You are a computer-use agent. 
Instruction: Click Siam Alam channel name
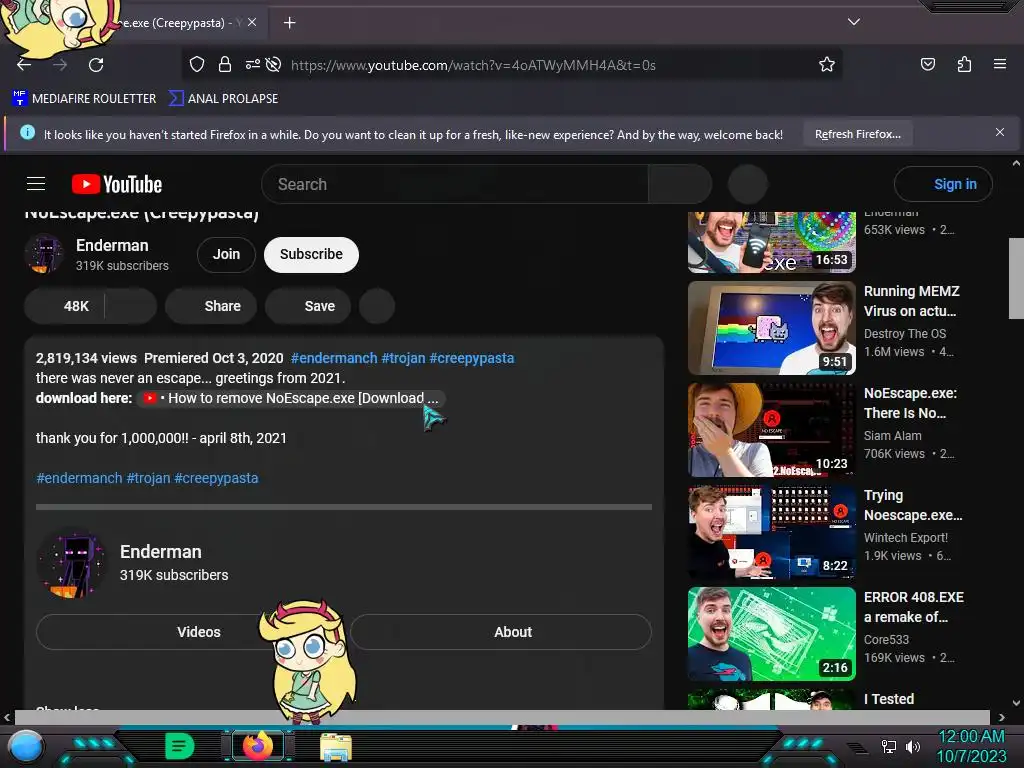[893, 436]
